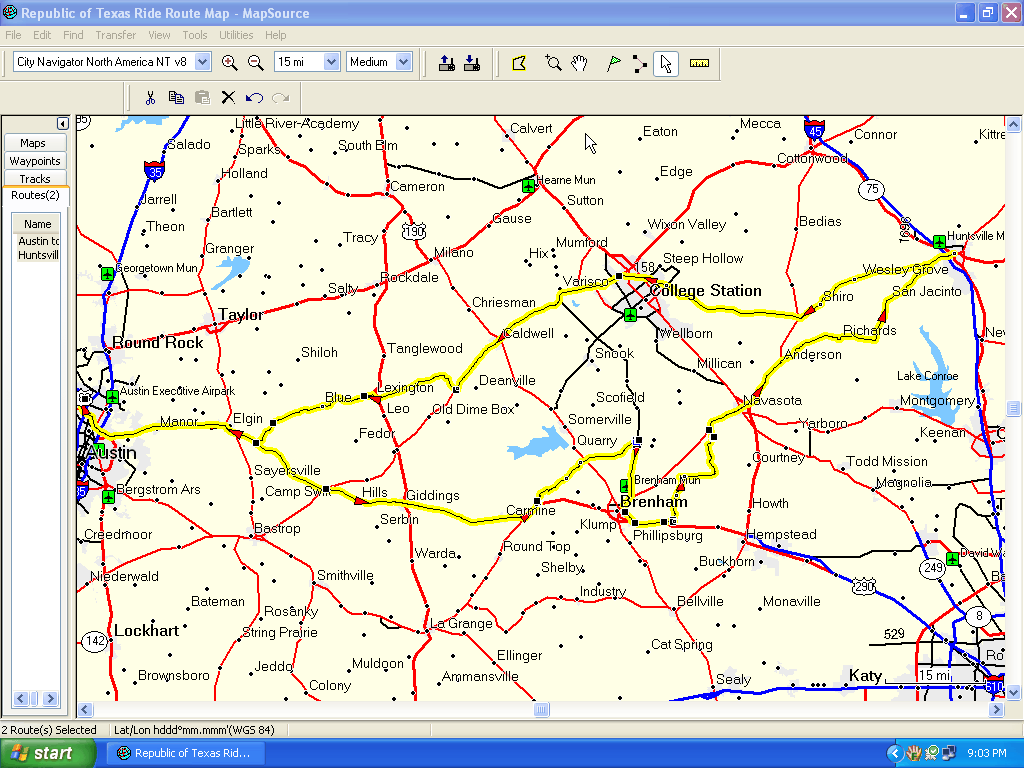Click the Send to Device icon

point(447,63)
